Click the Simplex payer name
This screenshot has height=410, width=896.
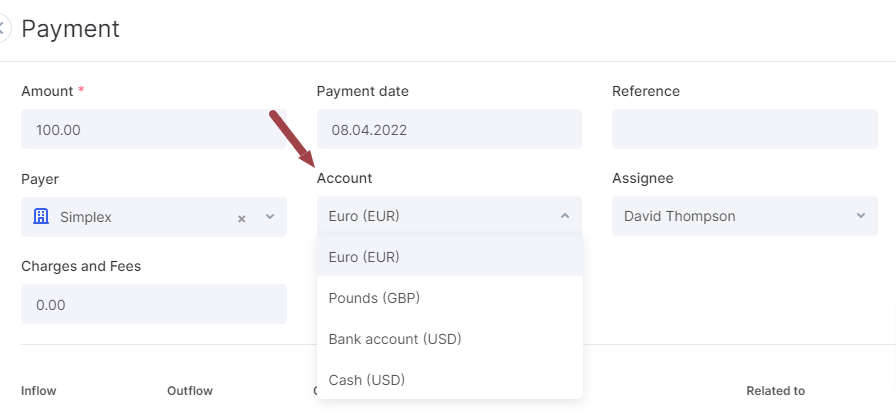click(86, 217)
